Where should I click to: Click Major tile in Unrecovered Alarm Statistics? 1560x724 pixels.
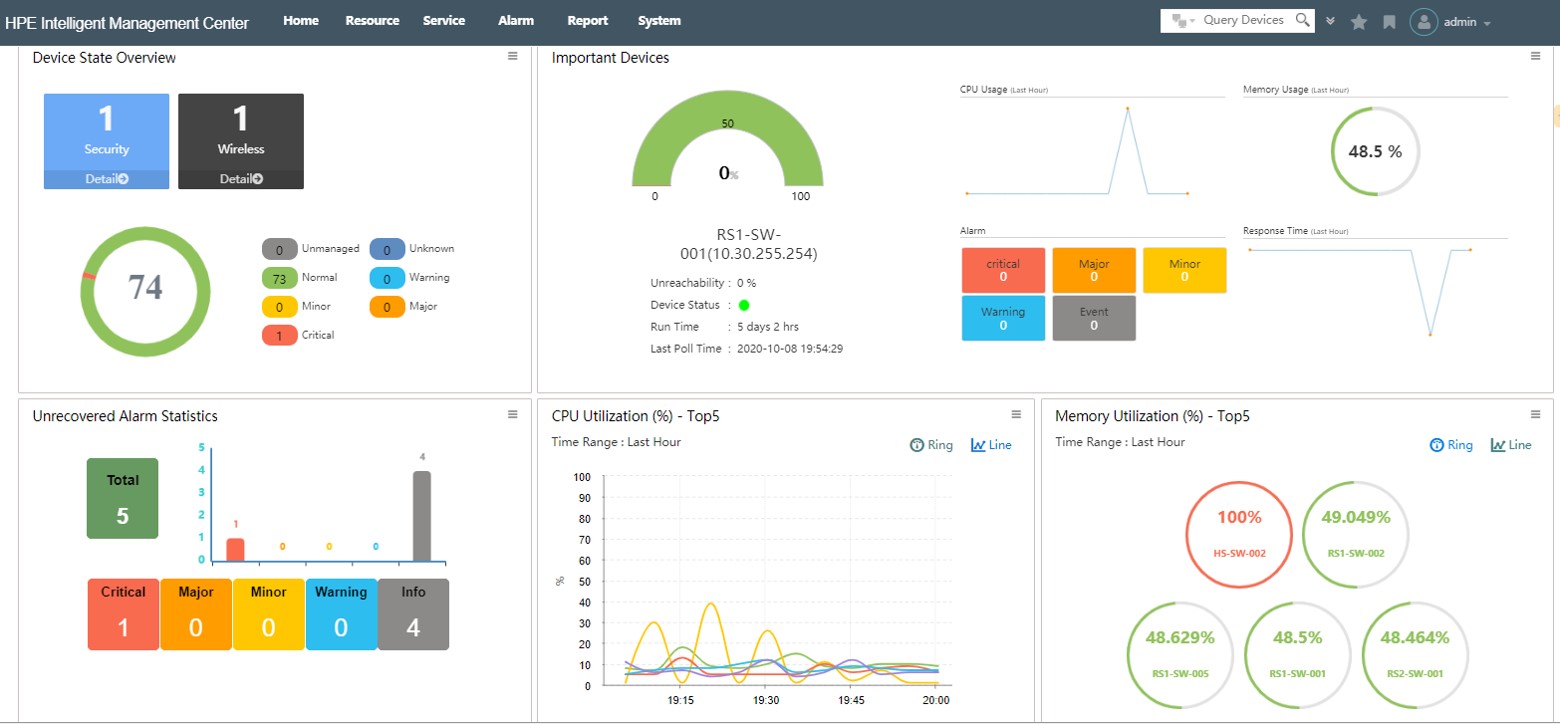pyautogui.click(x=196, y=614)
